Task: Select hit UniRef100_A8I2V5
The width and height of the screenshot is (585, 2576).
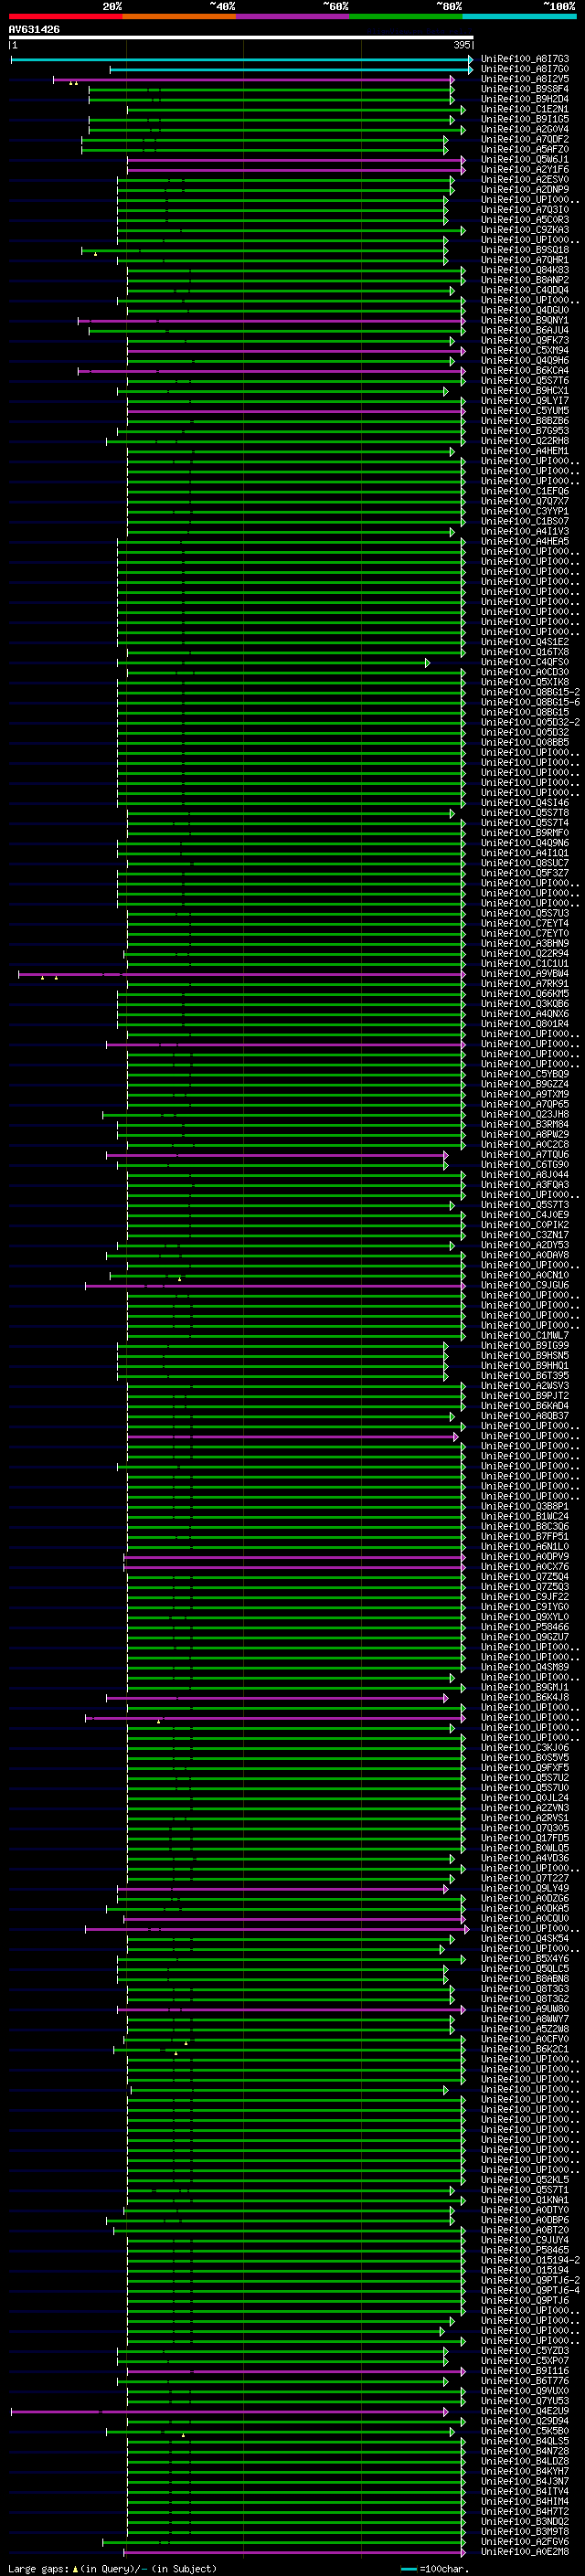Action: coord(524,79)
